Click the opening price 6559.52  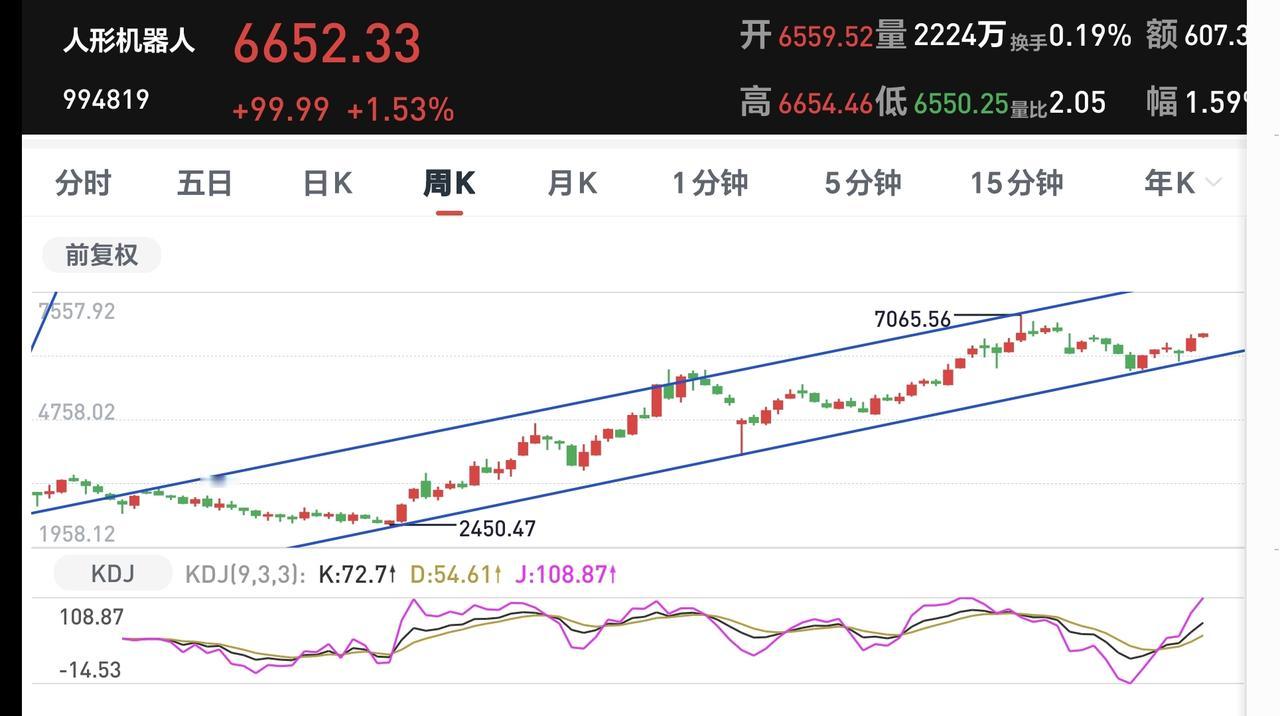point(825,37)
